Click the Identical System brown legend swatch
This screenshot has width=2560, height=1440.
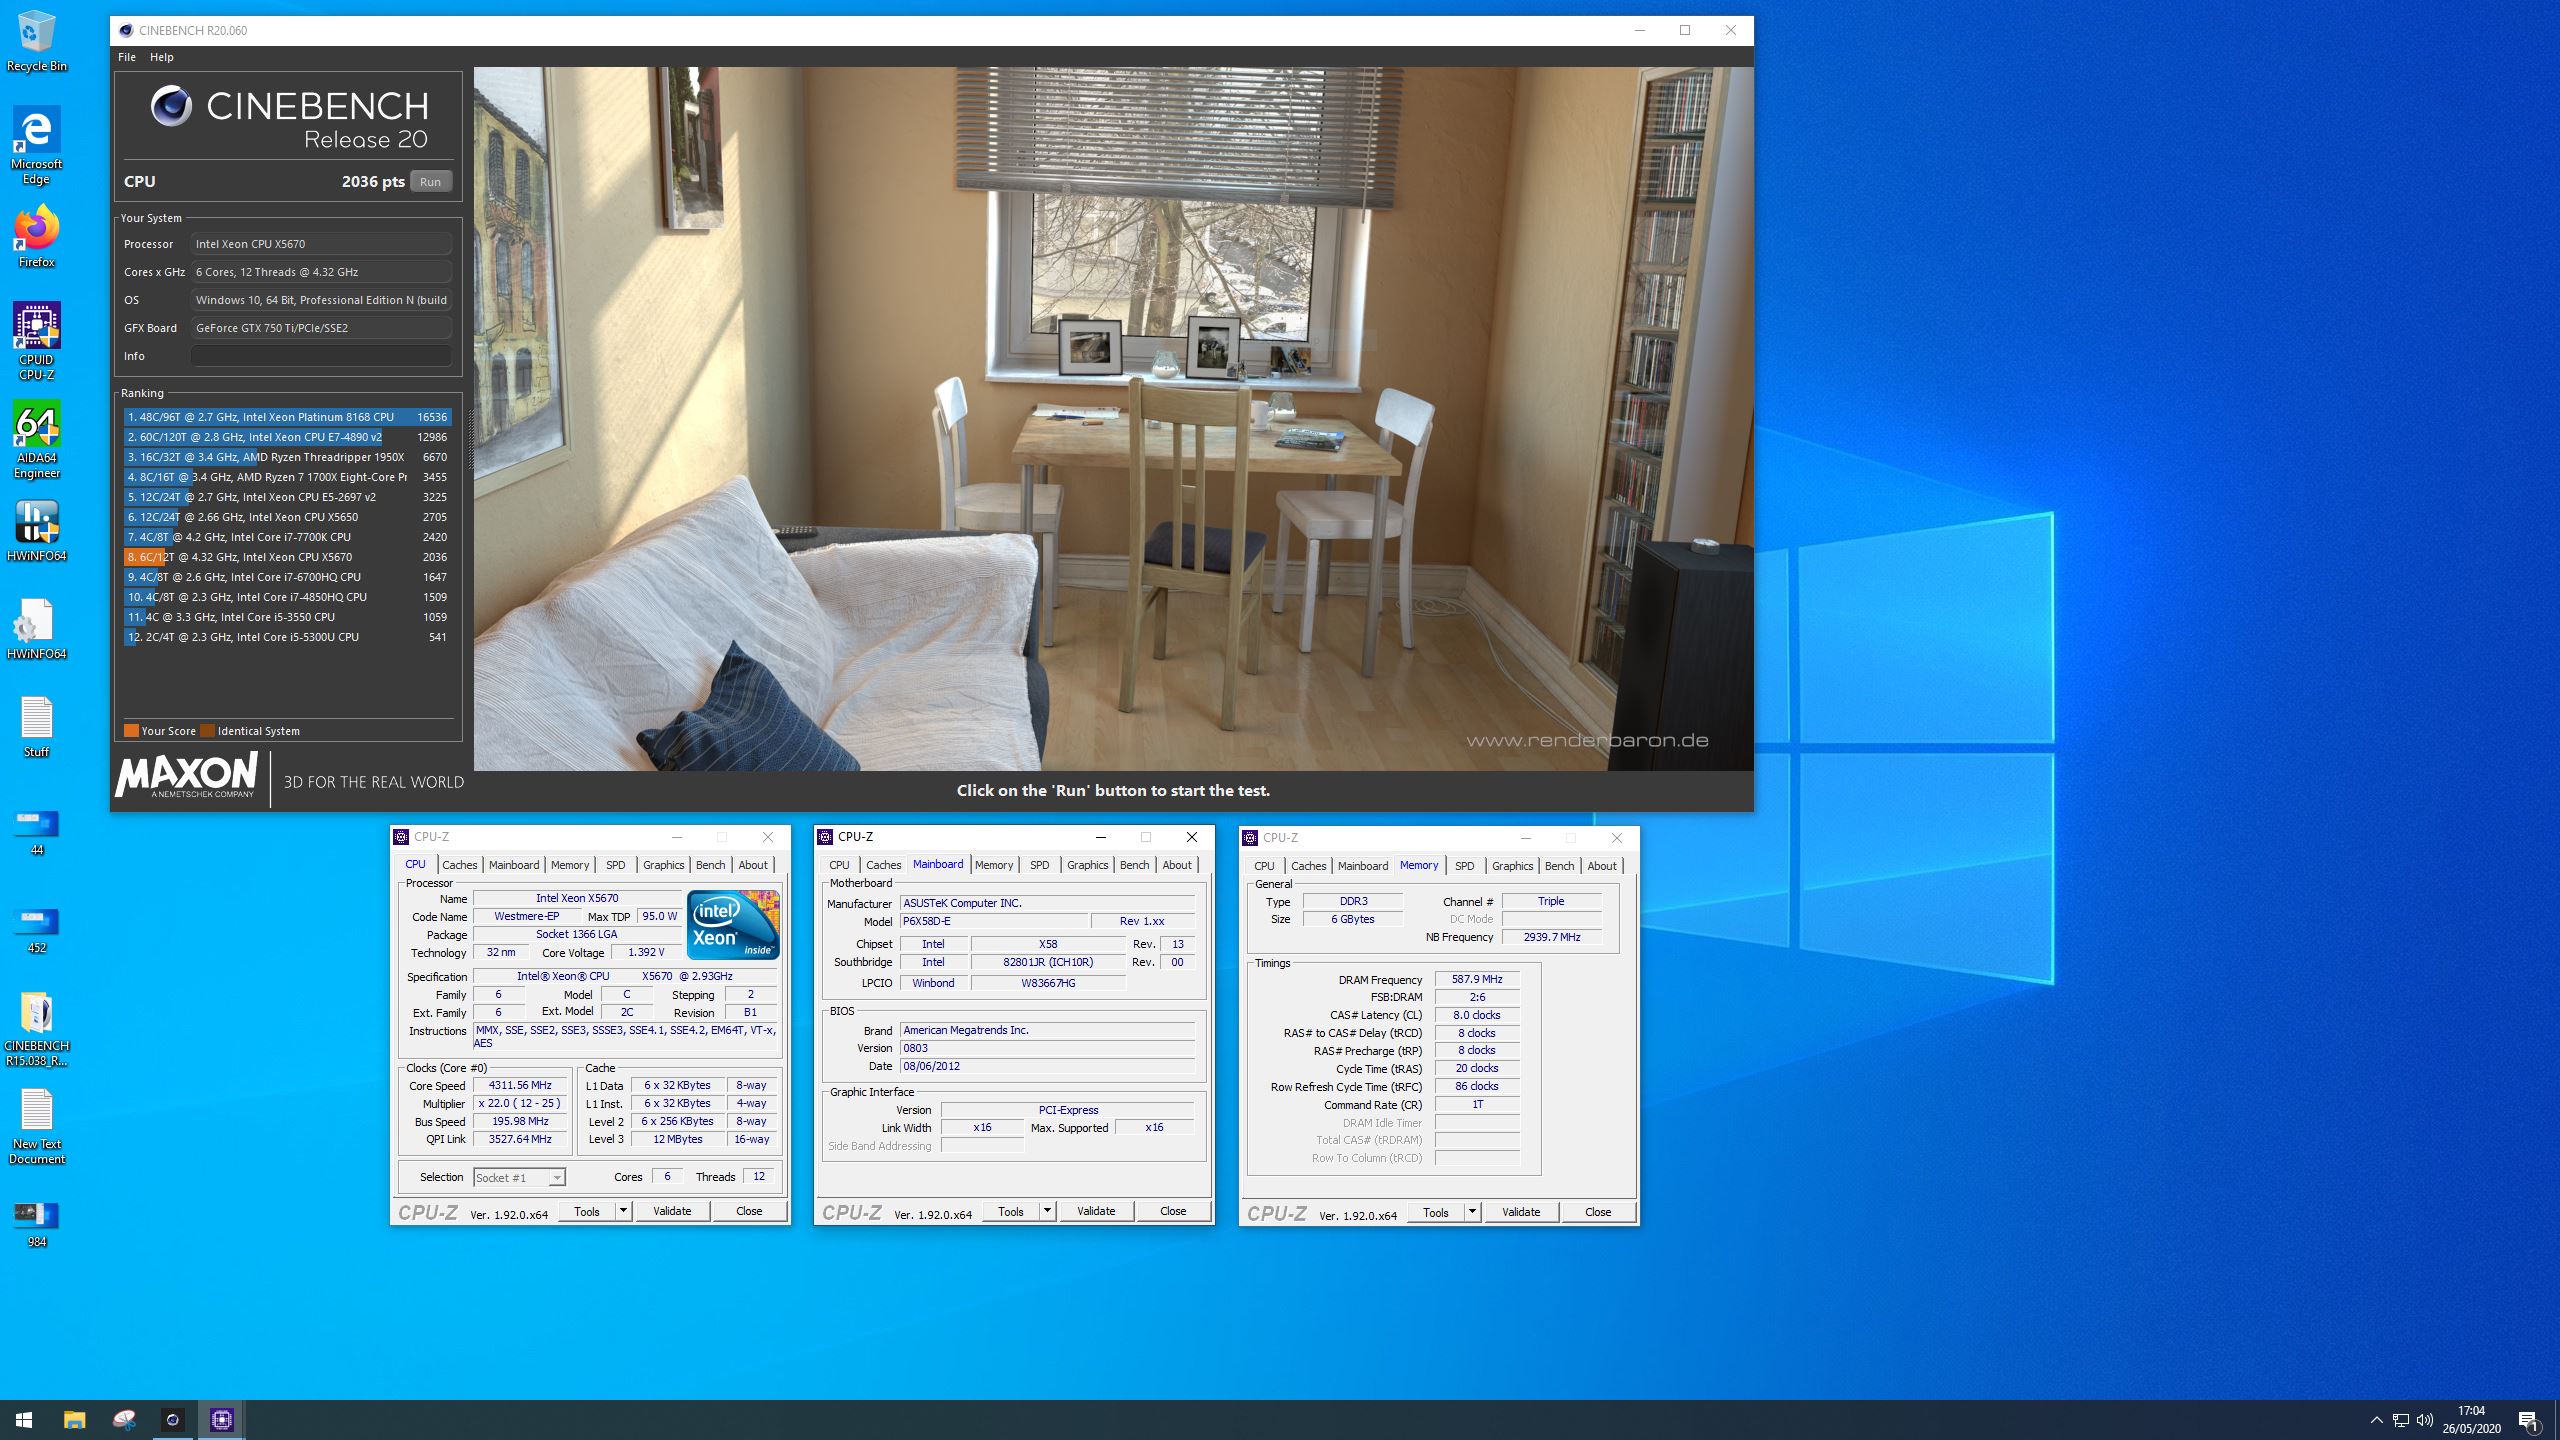pyautogui.click(x=207, y=730)
